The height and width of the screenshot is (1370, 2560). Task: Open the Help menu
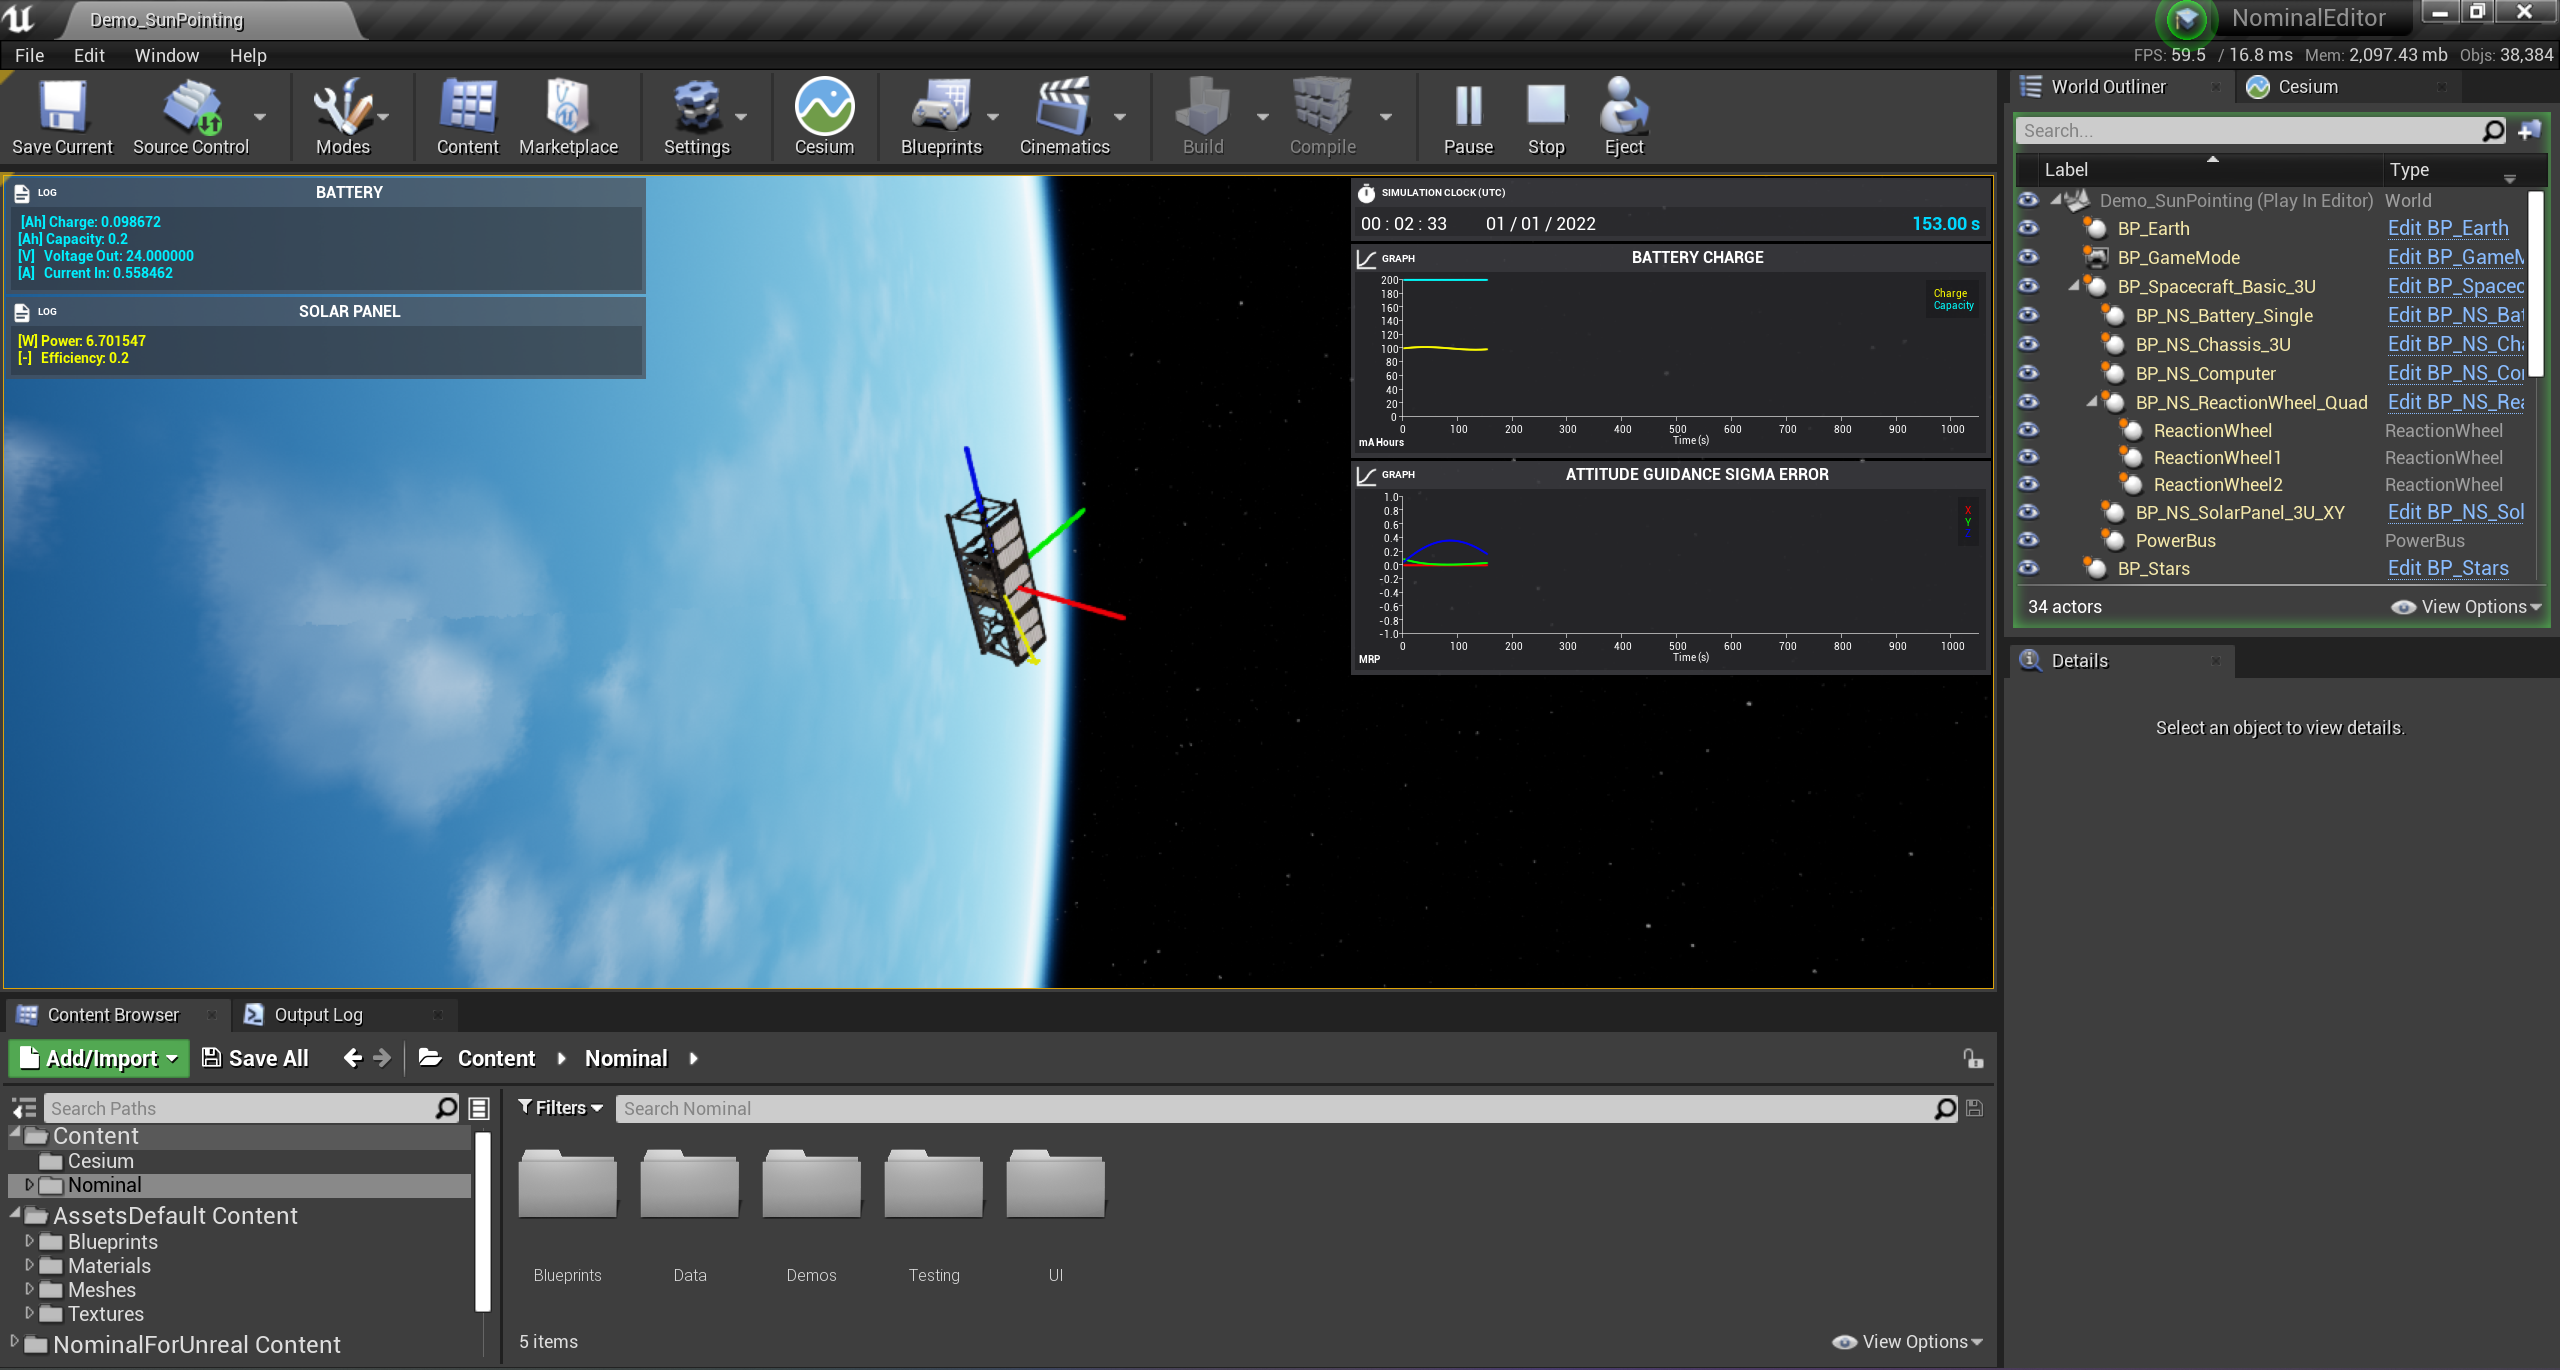(248, 56)
